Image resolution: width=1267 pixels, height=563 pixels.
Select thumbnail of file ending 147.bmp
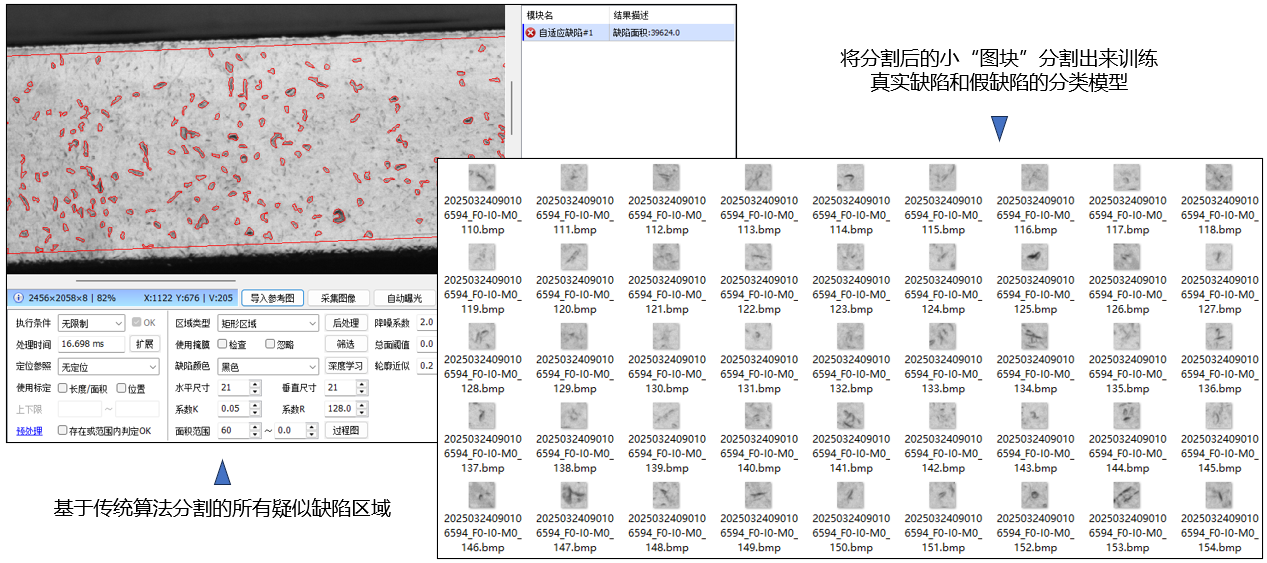574,495
